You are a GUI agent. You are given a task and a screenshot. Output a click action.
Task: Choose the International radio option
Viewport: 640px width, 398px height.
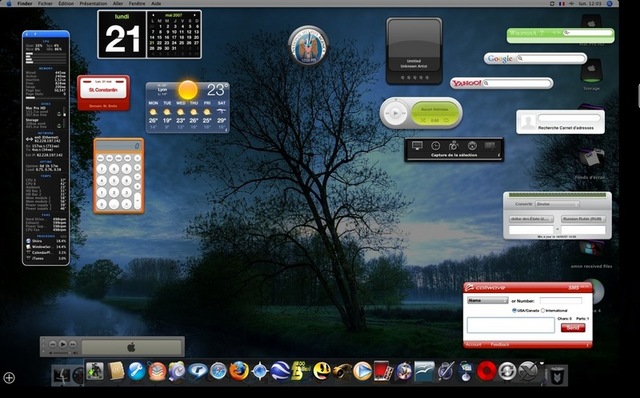click(x=543, y=311)
